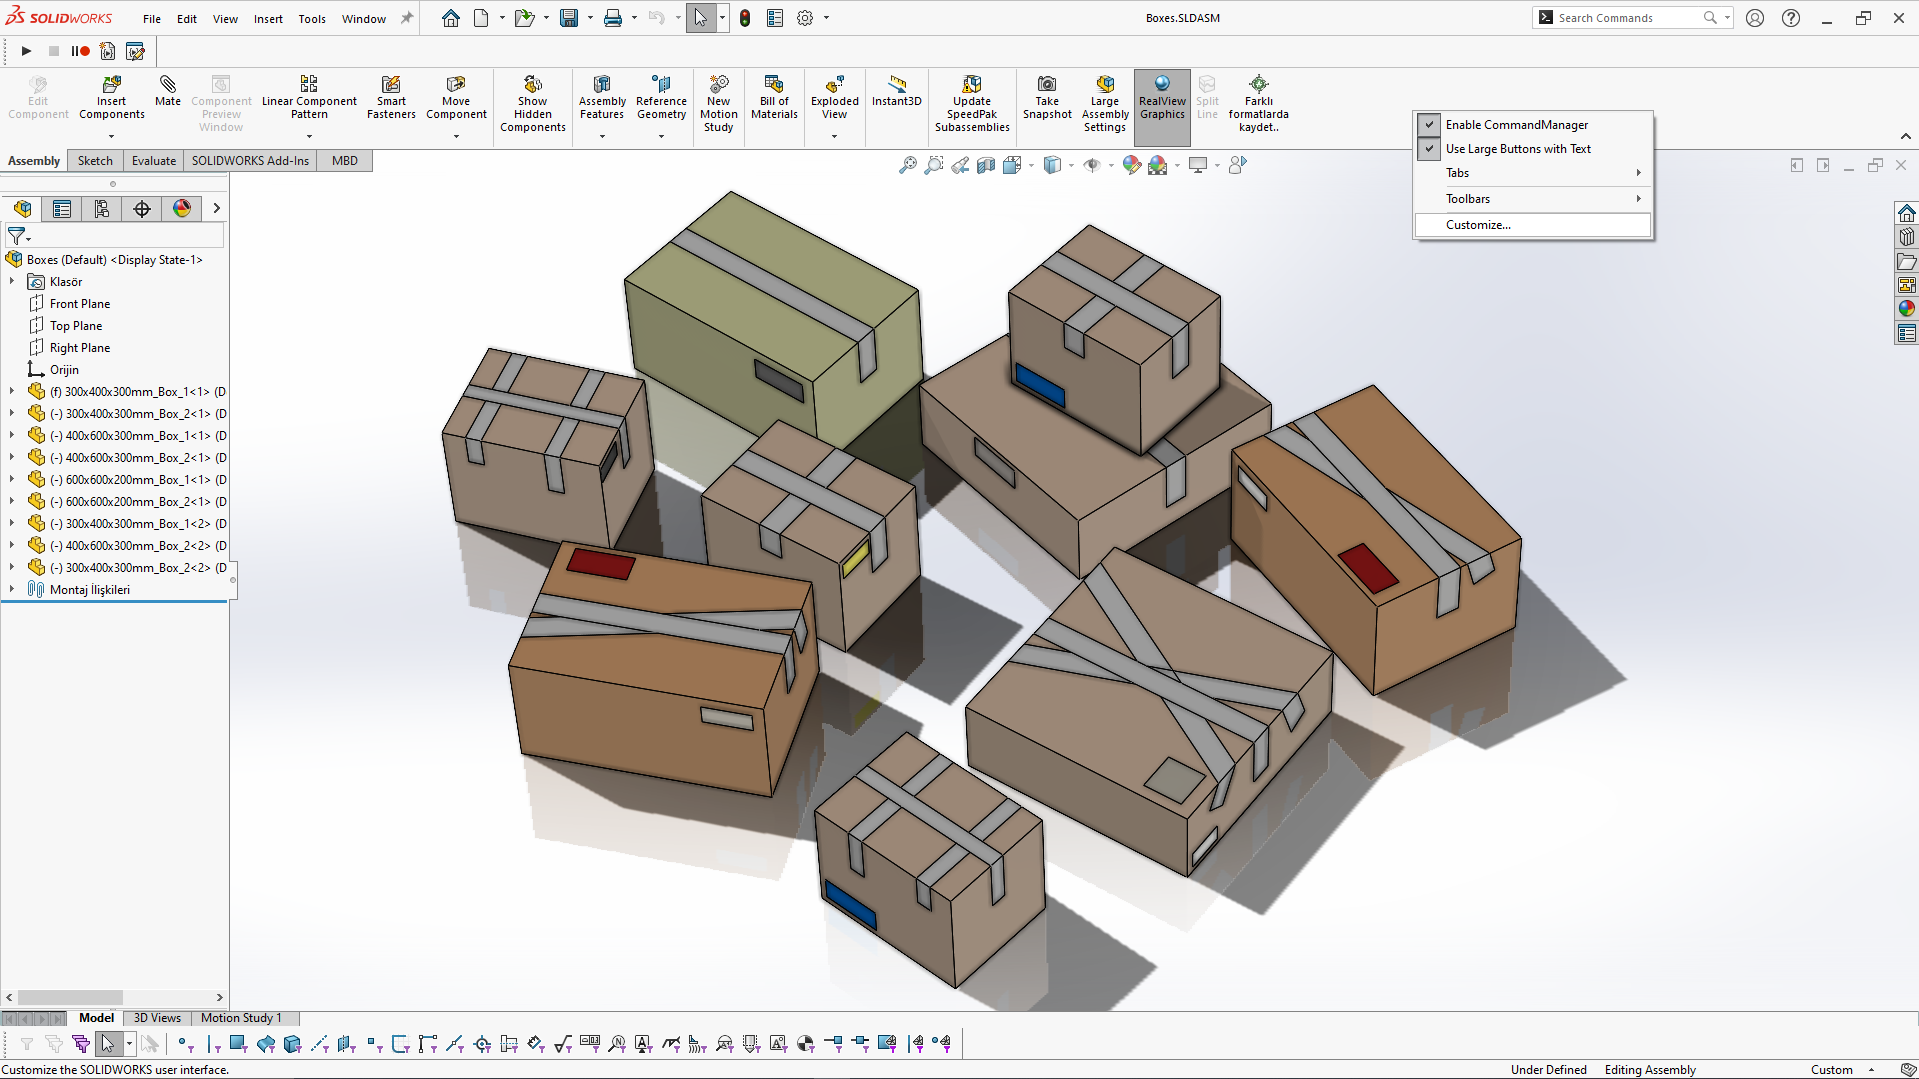Open Exploded View dropdown arrow
Image resolution: width=1919 pixels, height=1079 pixels.
click(x=835, y=136)
